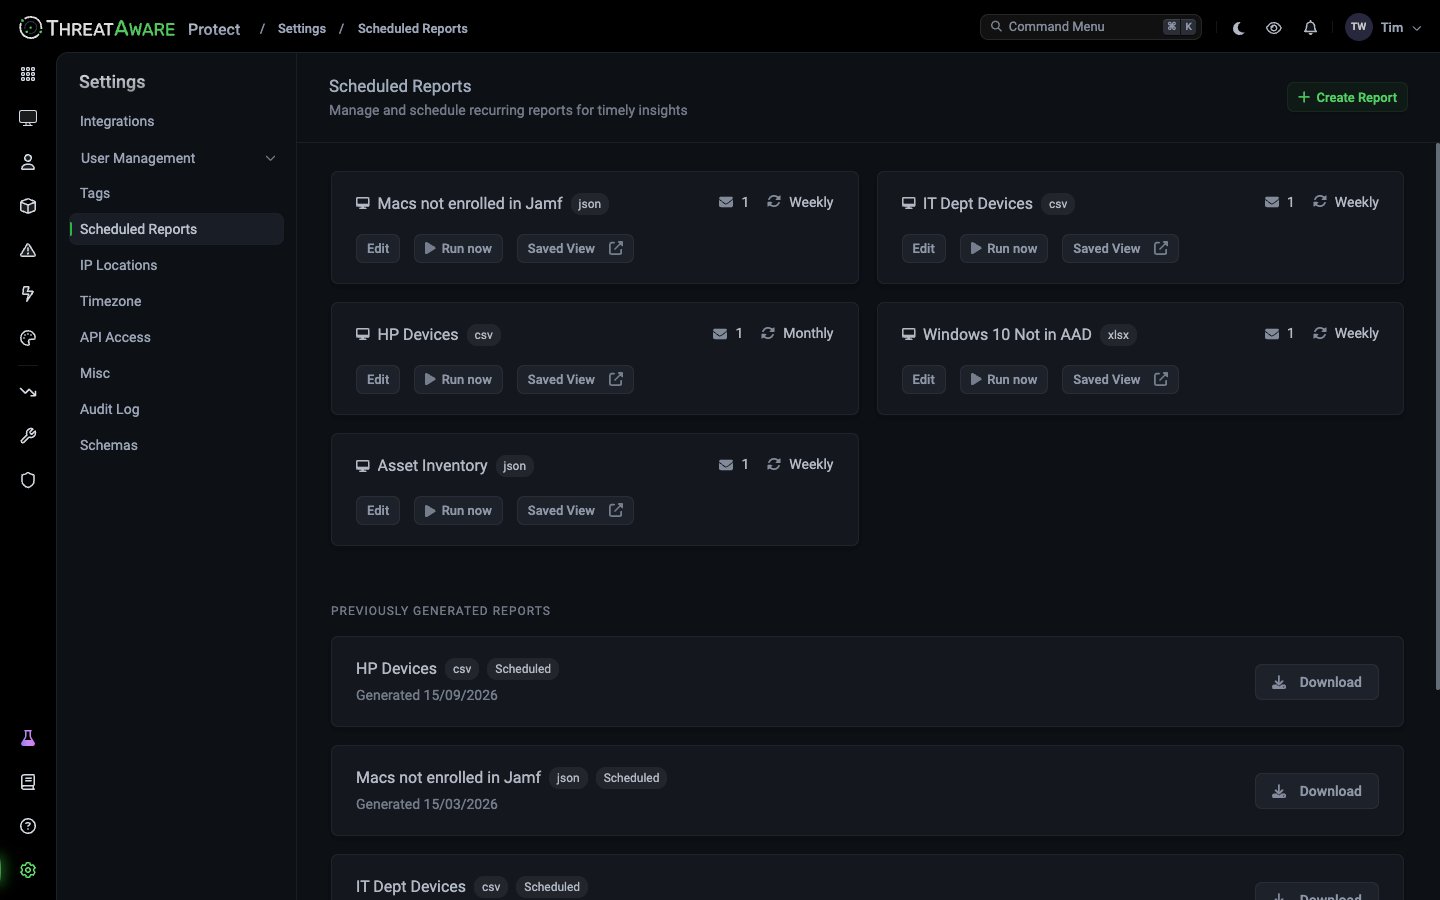1440x900 pixels.
Task: Open Saved View for Asset Inventory
Action: [575, 510]
